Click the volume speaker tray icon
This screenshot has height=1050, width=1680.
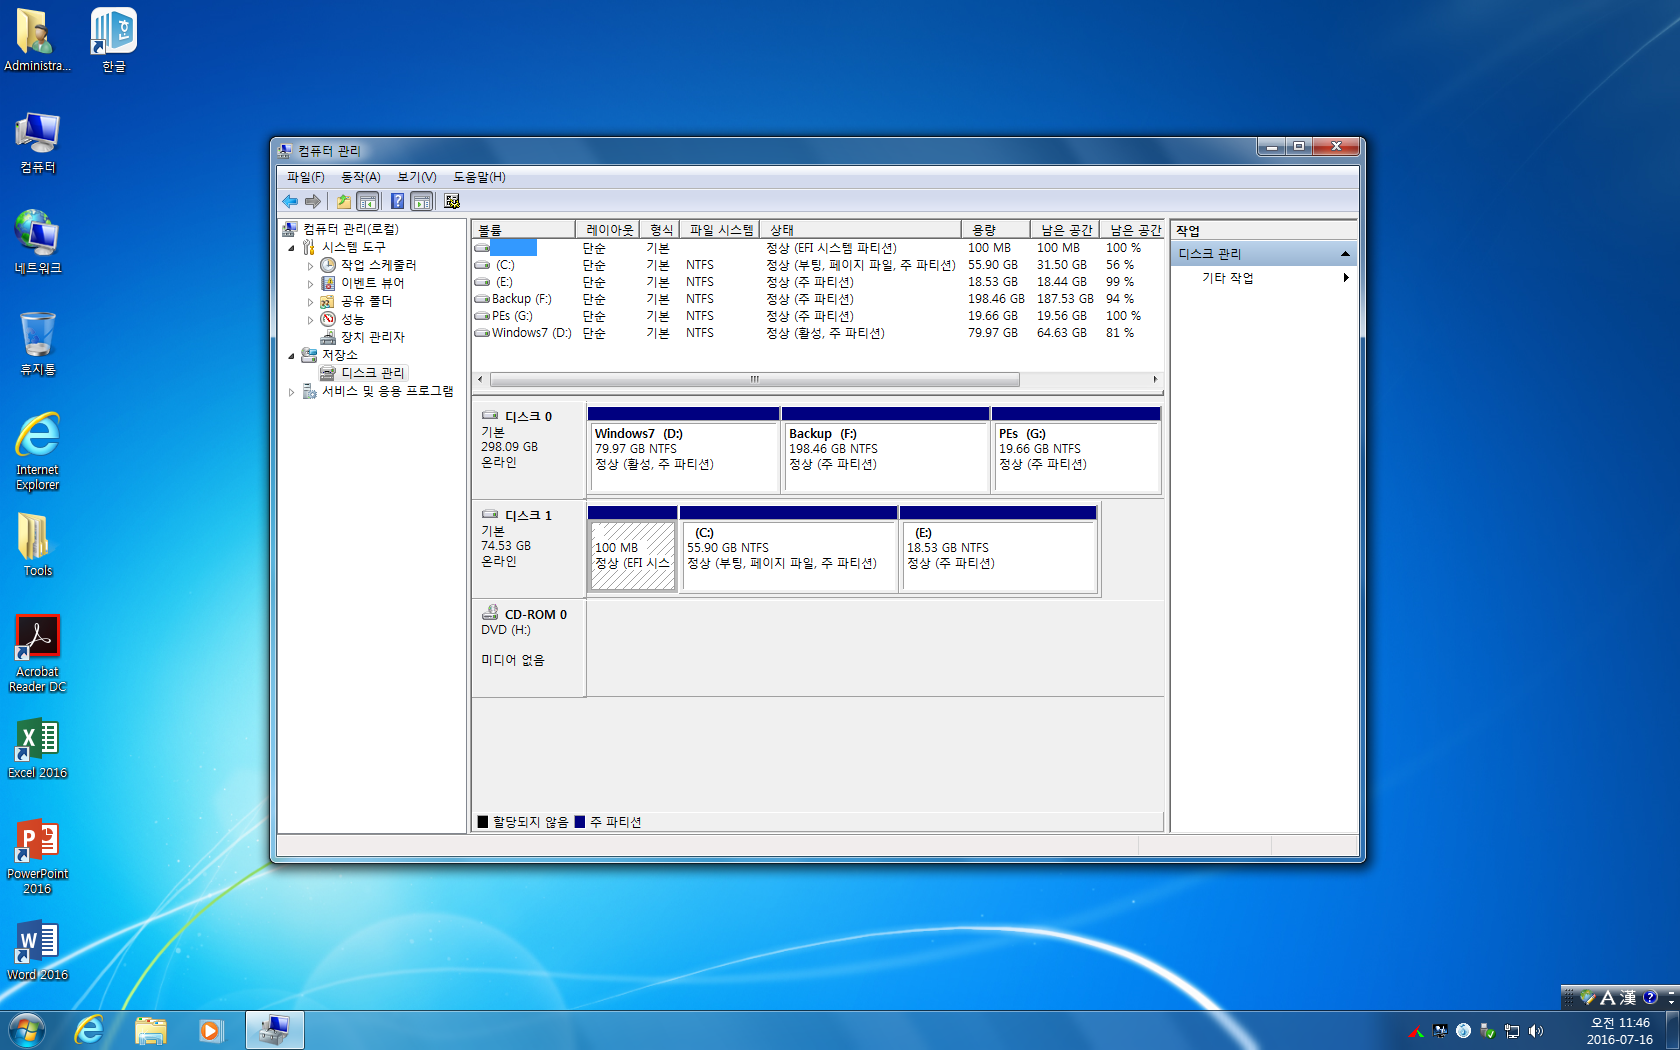[1536, 1031]
